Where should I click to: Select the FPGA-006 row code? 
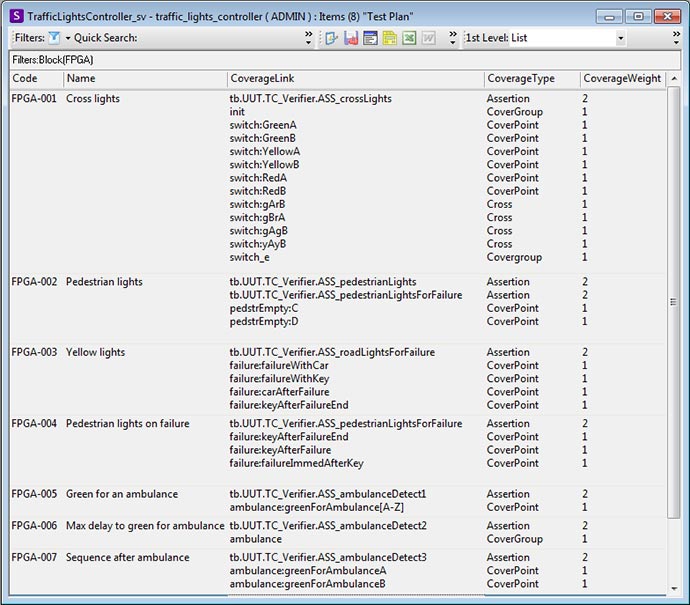coord(34,525)
